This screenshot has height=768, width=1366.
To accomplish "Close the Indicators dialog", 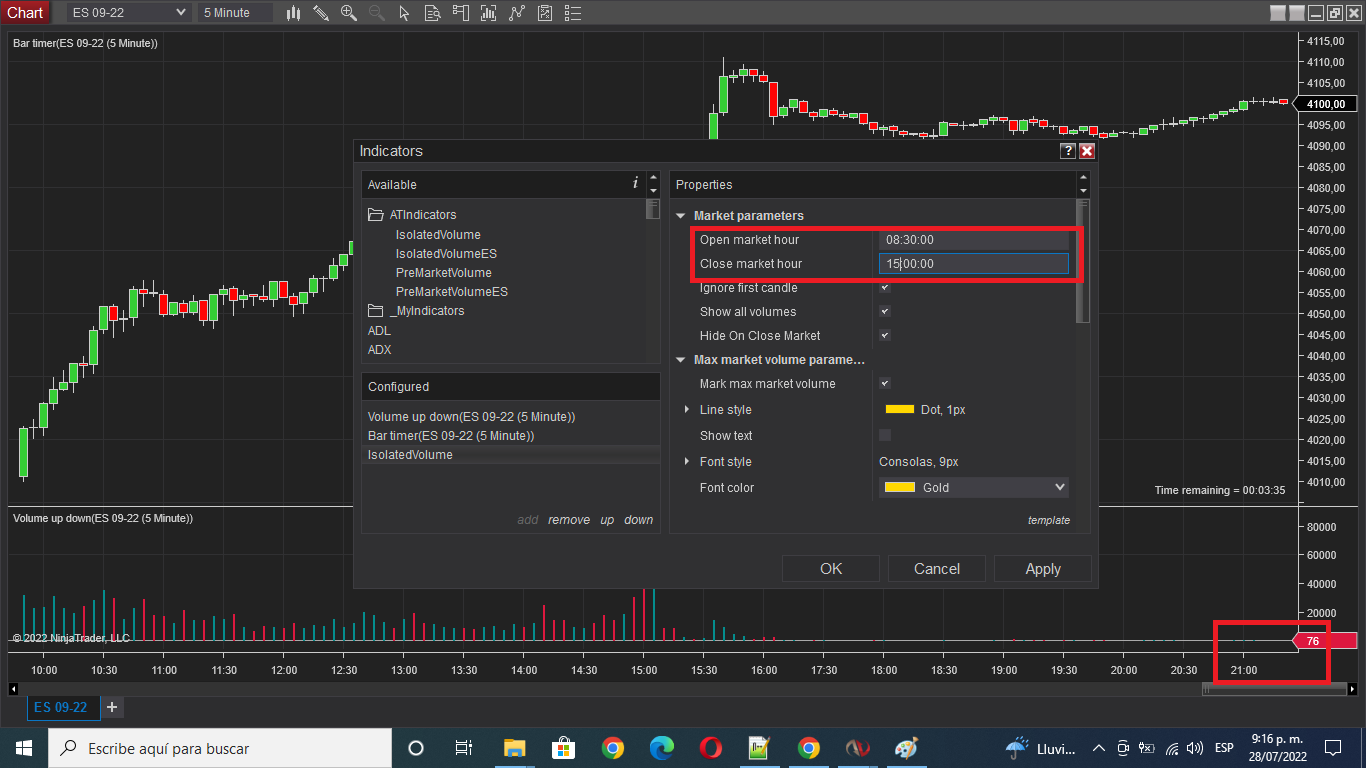I will click(x=1087, y=151).
